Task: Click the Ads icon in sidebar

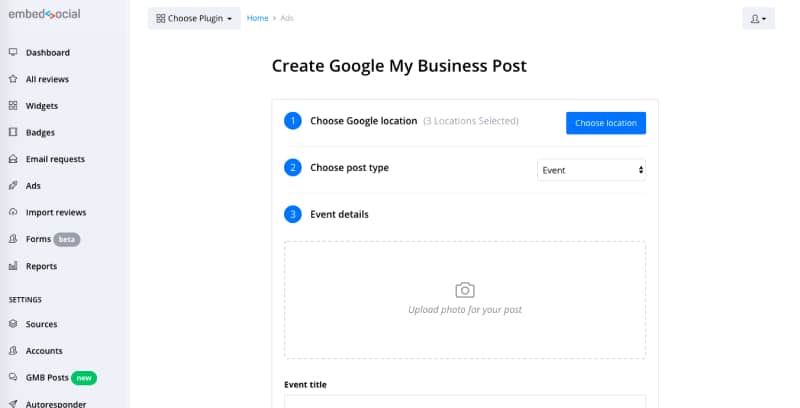Action: click(x=13, y=186)
